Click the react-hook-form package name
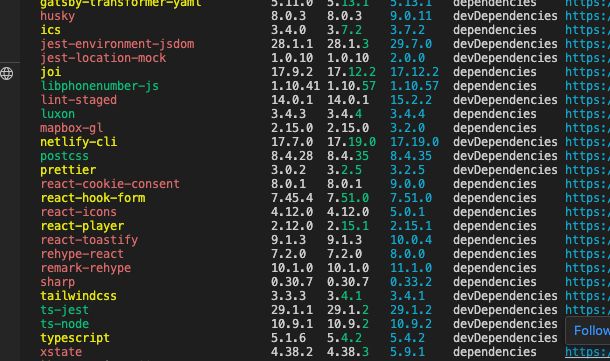Screen dimensions: 610x361 93,198
